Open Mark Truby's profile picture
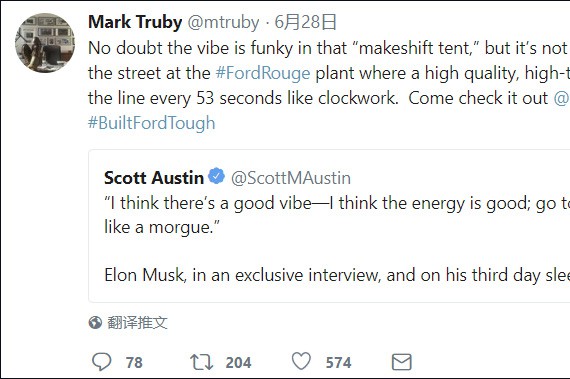Viewport: 570px width, 379px height. tap(45, 43)
